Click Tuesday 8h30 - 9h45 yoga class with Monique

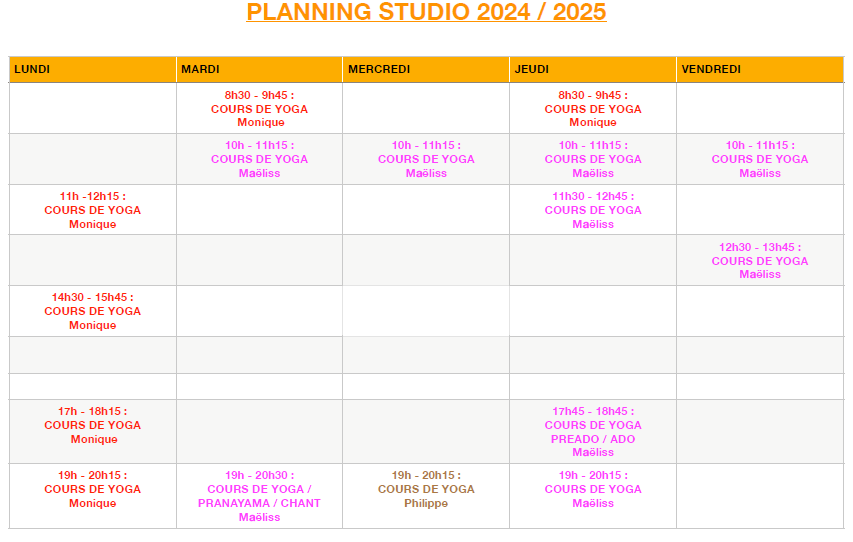tap(259, 109)
